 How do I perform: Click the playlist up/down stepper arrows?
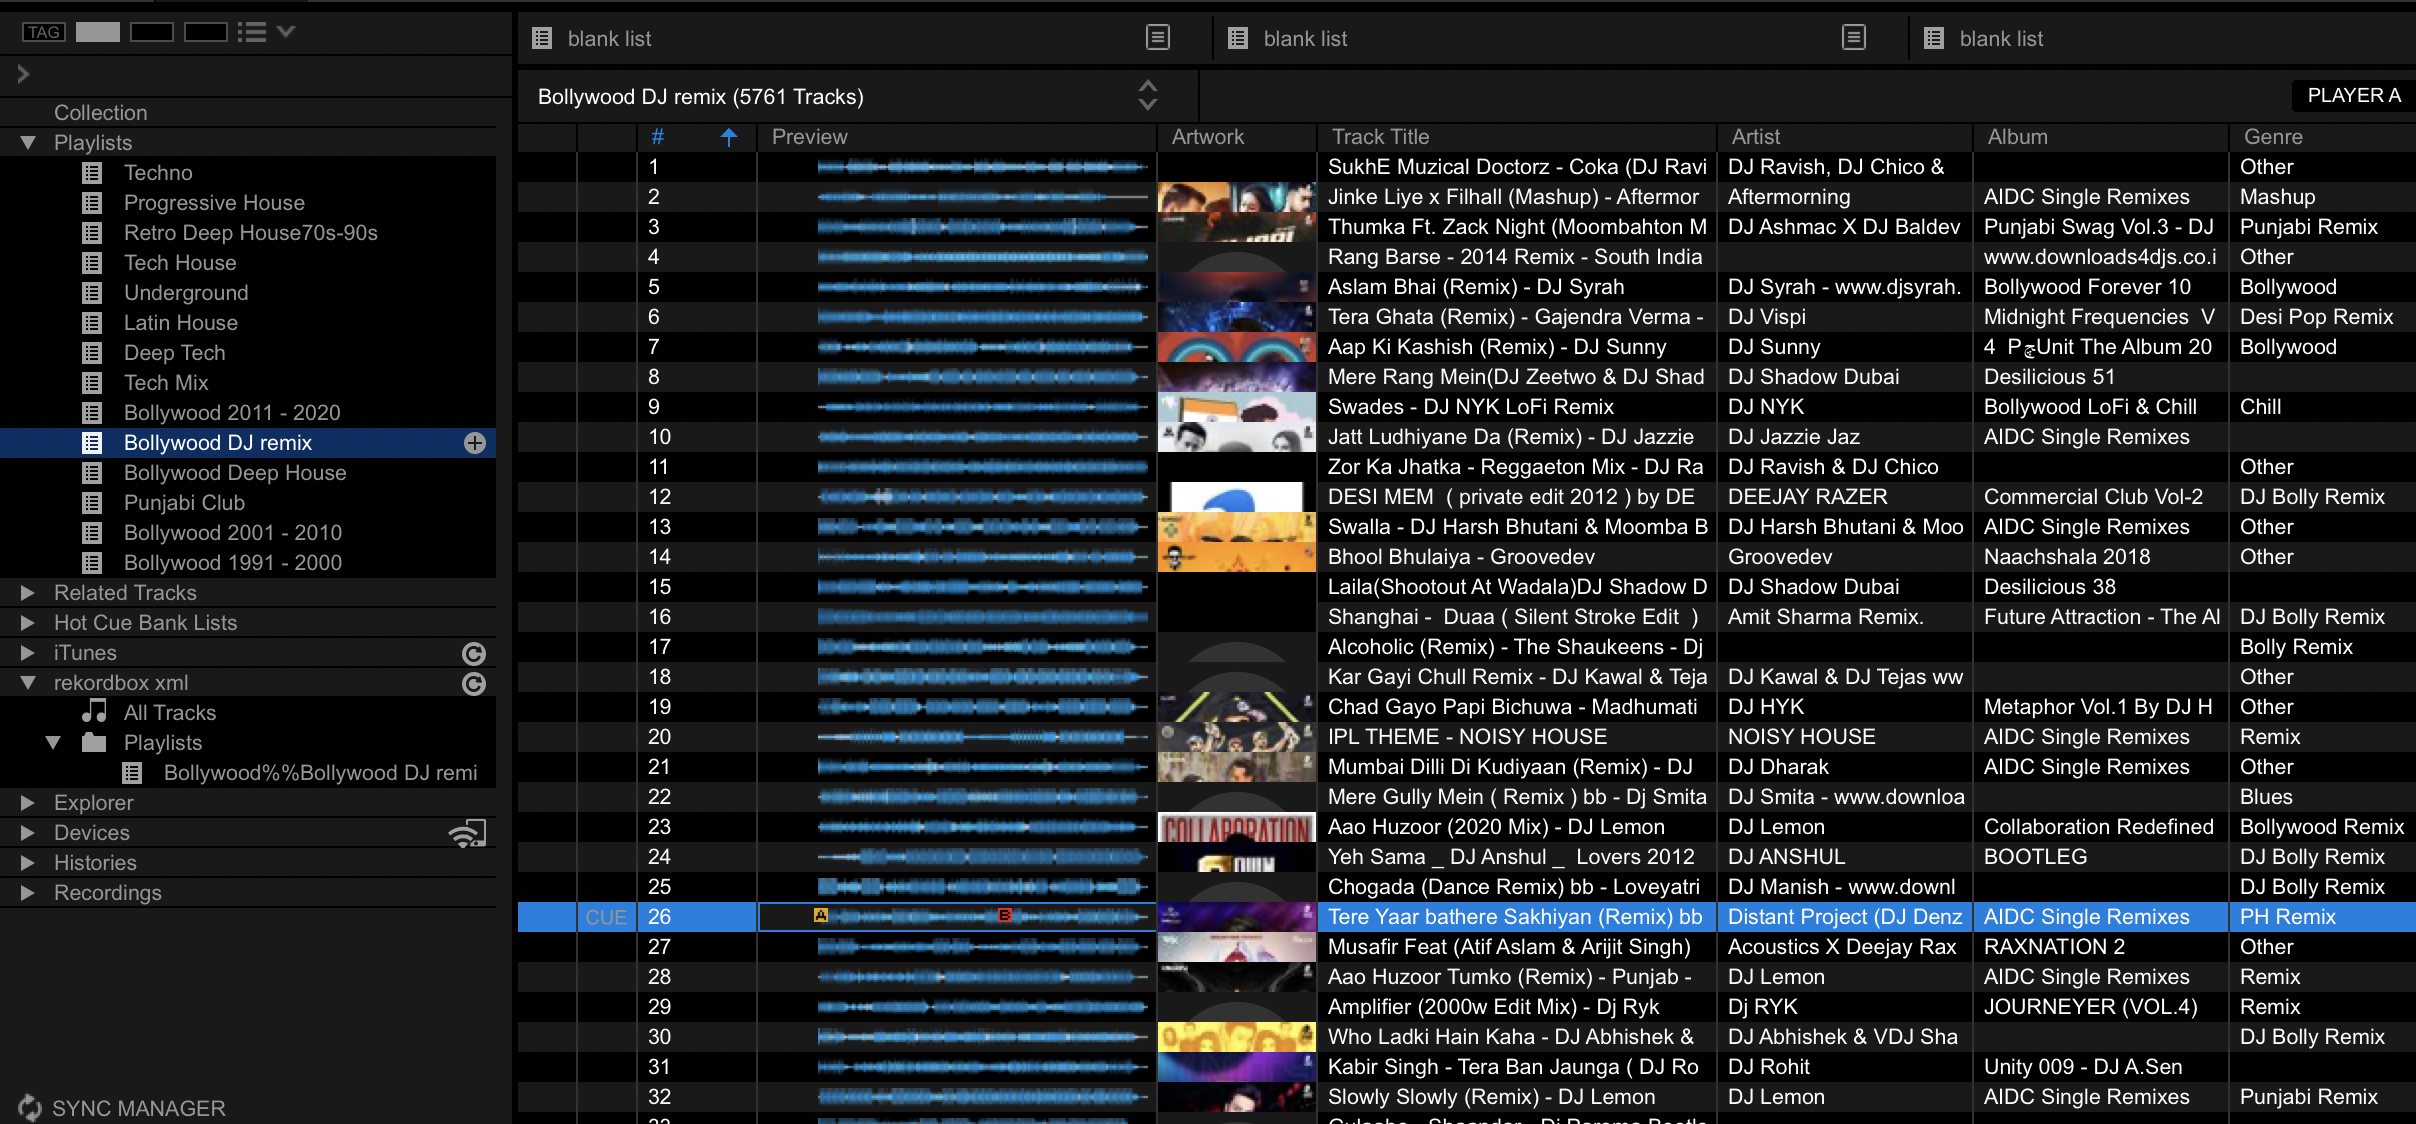(1148, 96)
